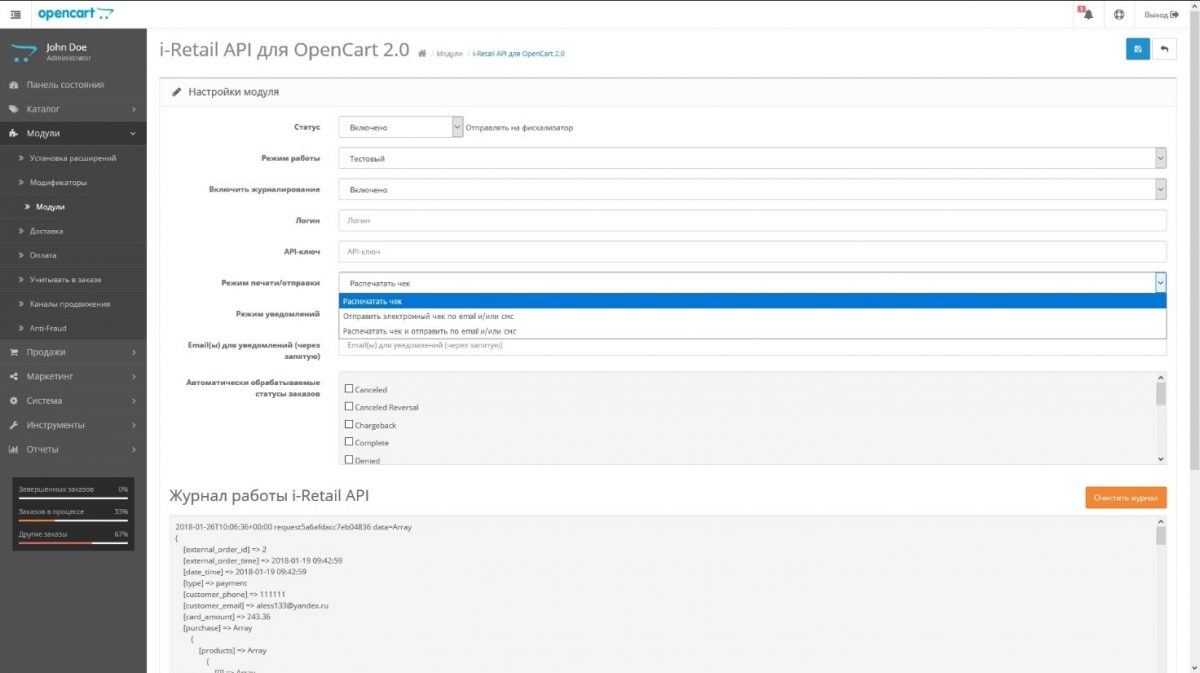This screenshot has height=673, width=1200.
Task: Check the Complete order status
Action: pos(350,442)
